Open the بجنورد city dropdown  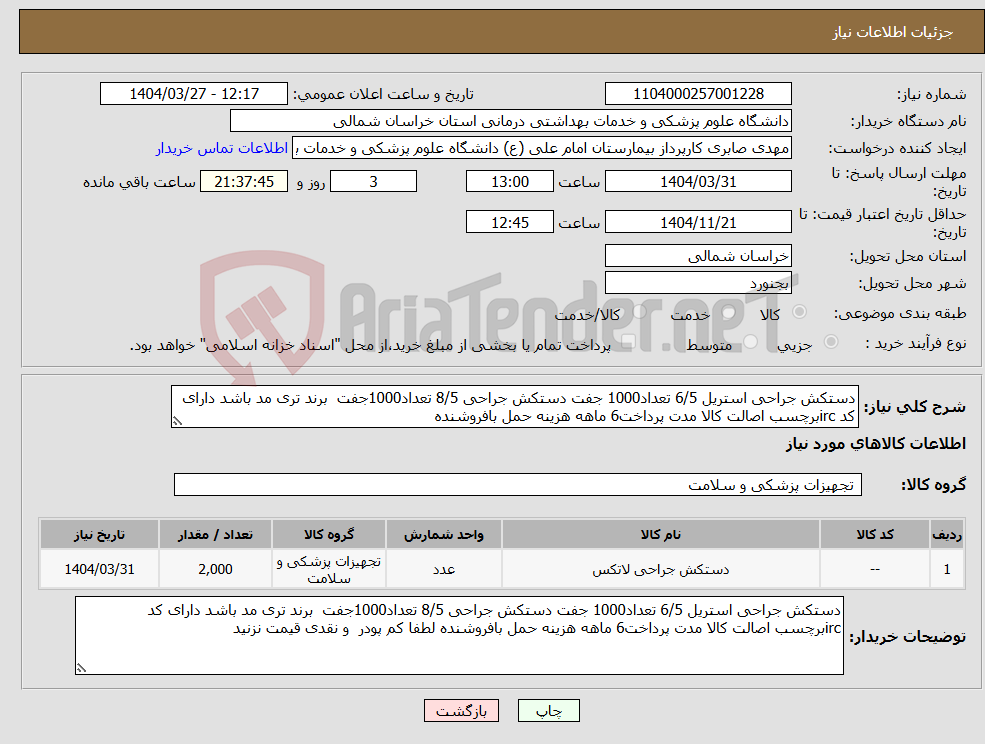(698, 283)
